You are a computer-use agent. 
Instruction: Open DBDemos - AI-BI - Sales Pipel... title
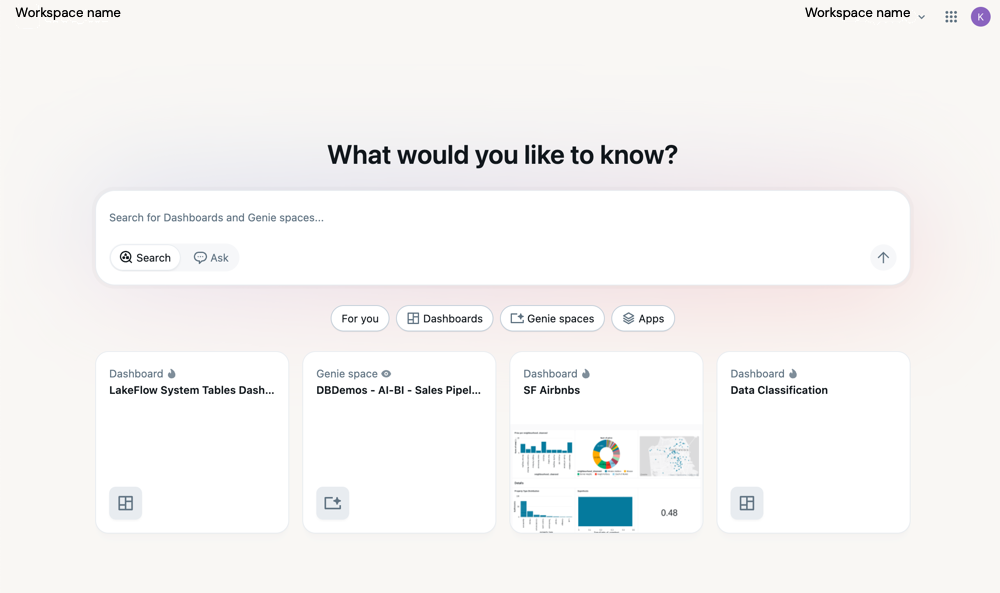click(x=399, y=390)
